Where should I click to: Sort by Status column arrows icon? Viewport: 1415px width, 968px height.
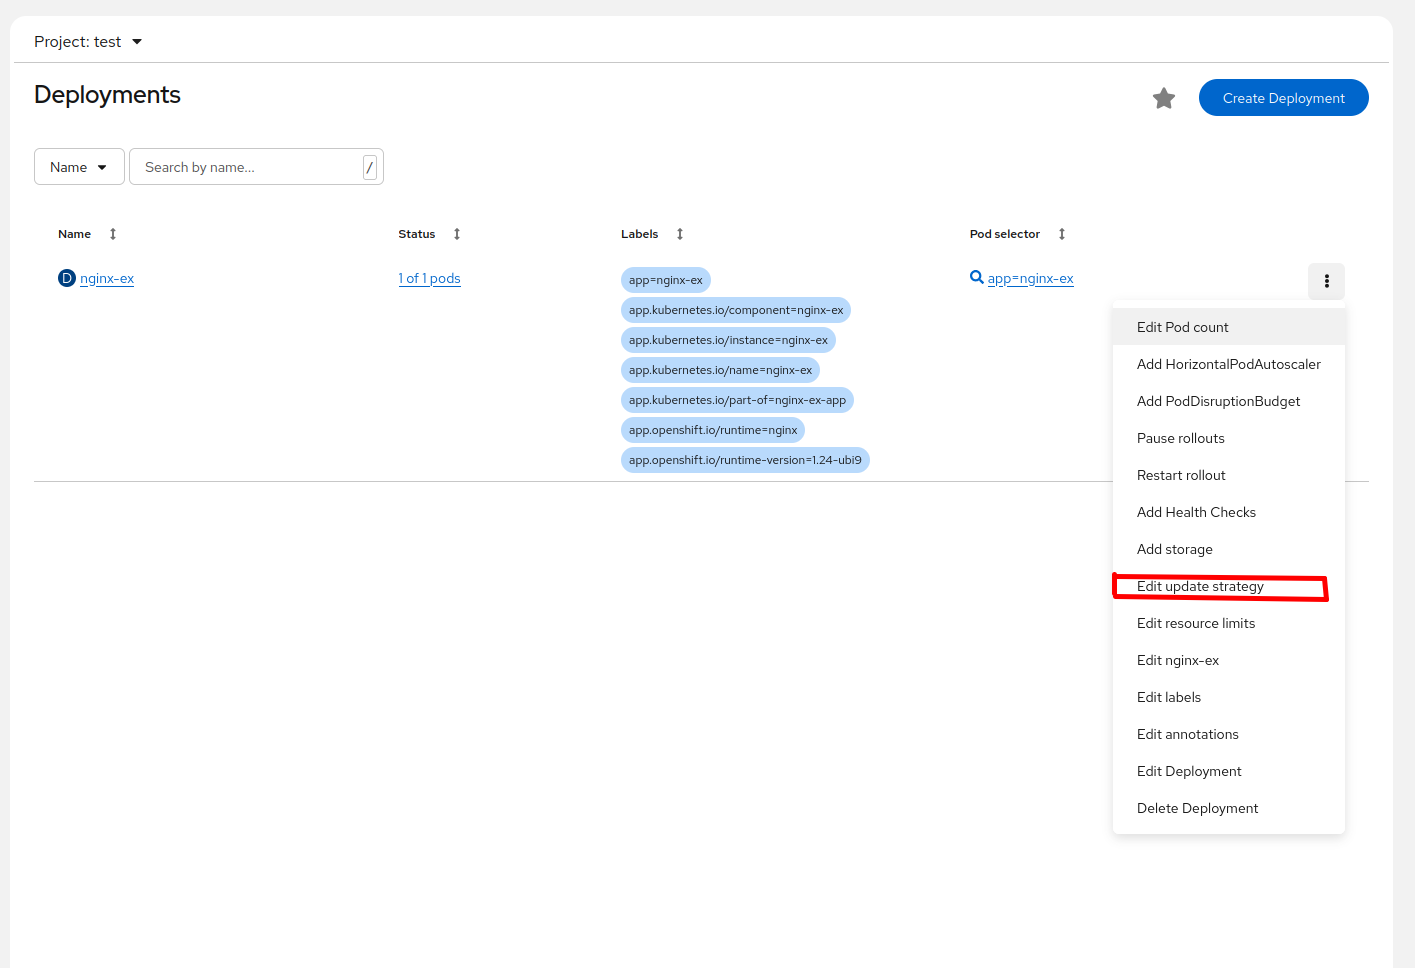tap(457, 234)
